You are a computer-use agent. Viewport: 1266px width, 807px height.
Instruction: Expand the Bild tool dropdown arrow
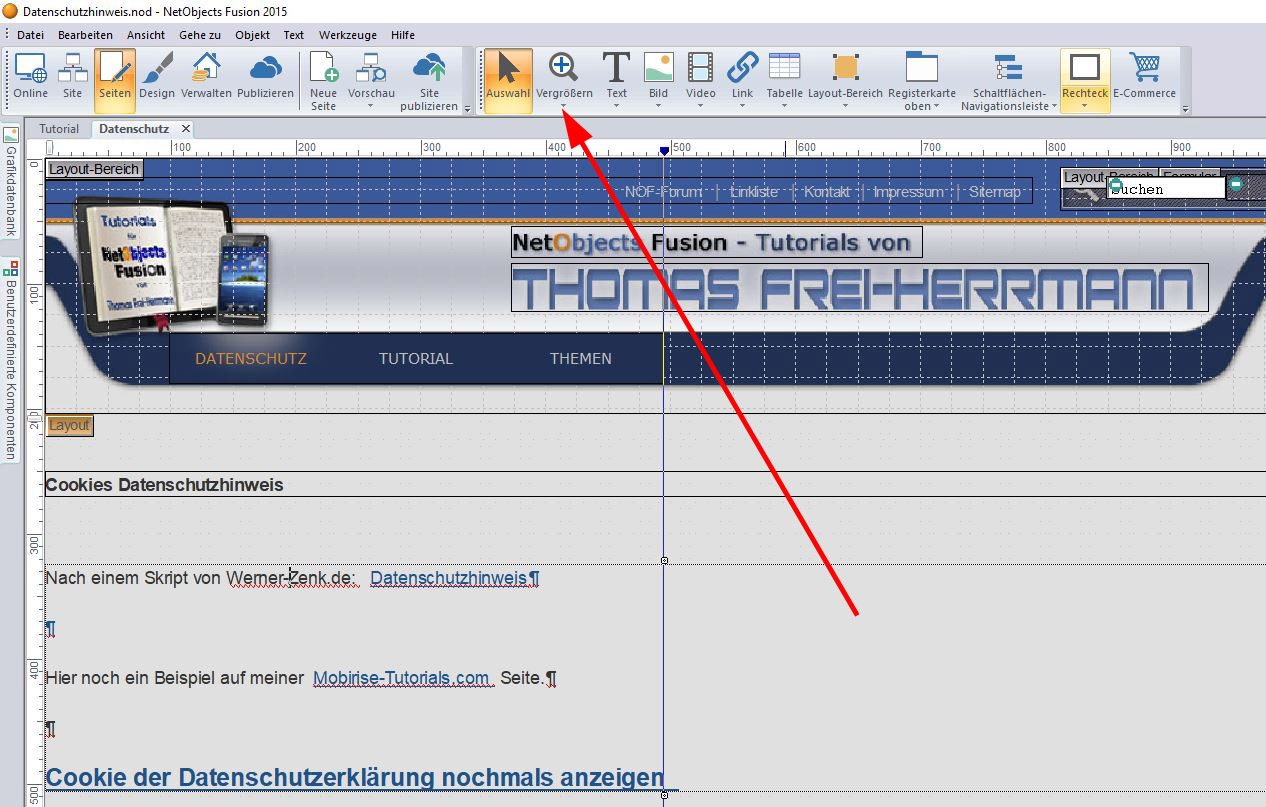point(658,106)
